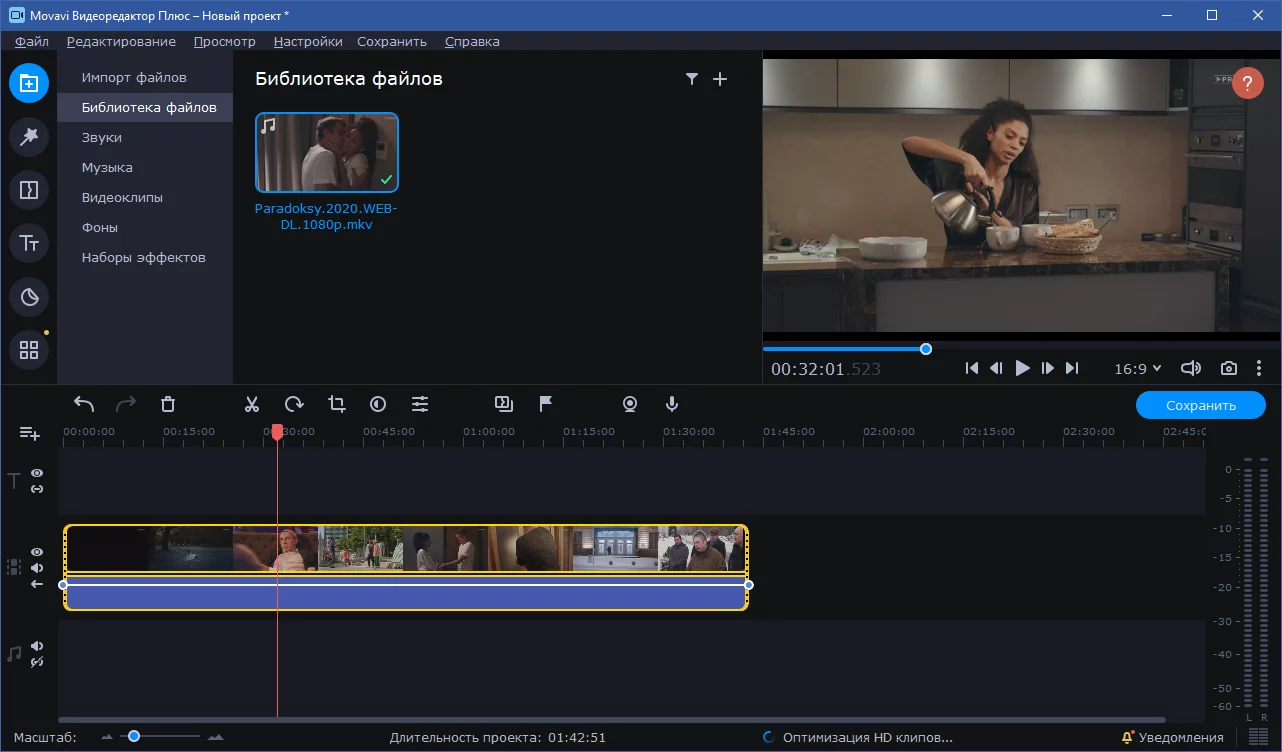Select the Crop tool

[336, 404]
